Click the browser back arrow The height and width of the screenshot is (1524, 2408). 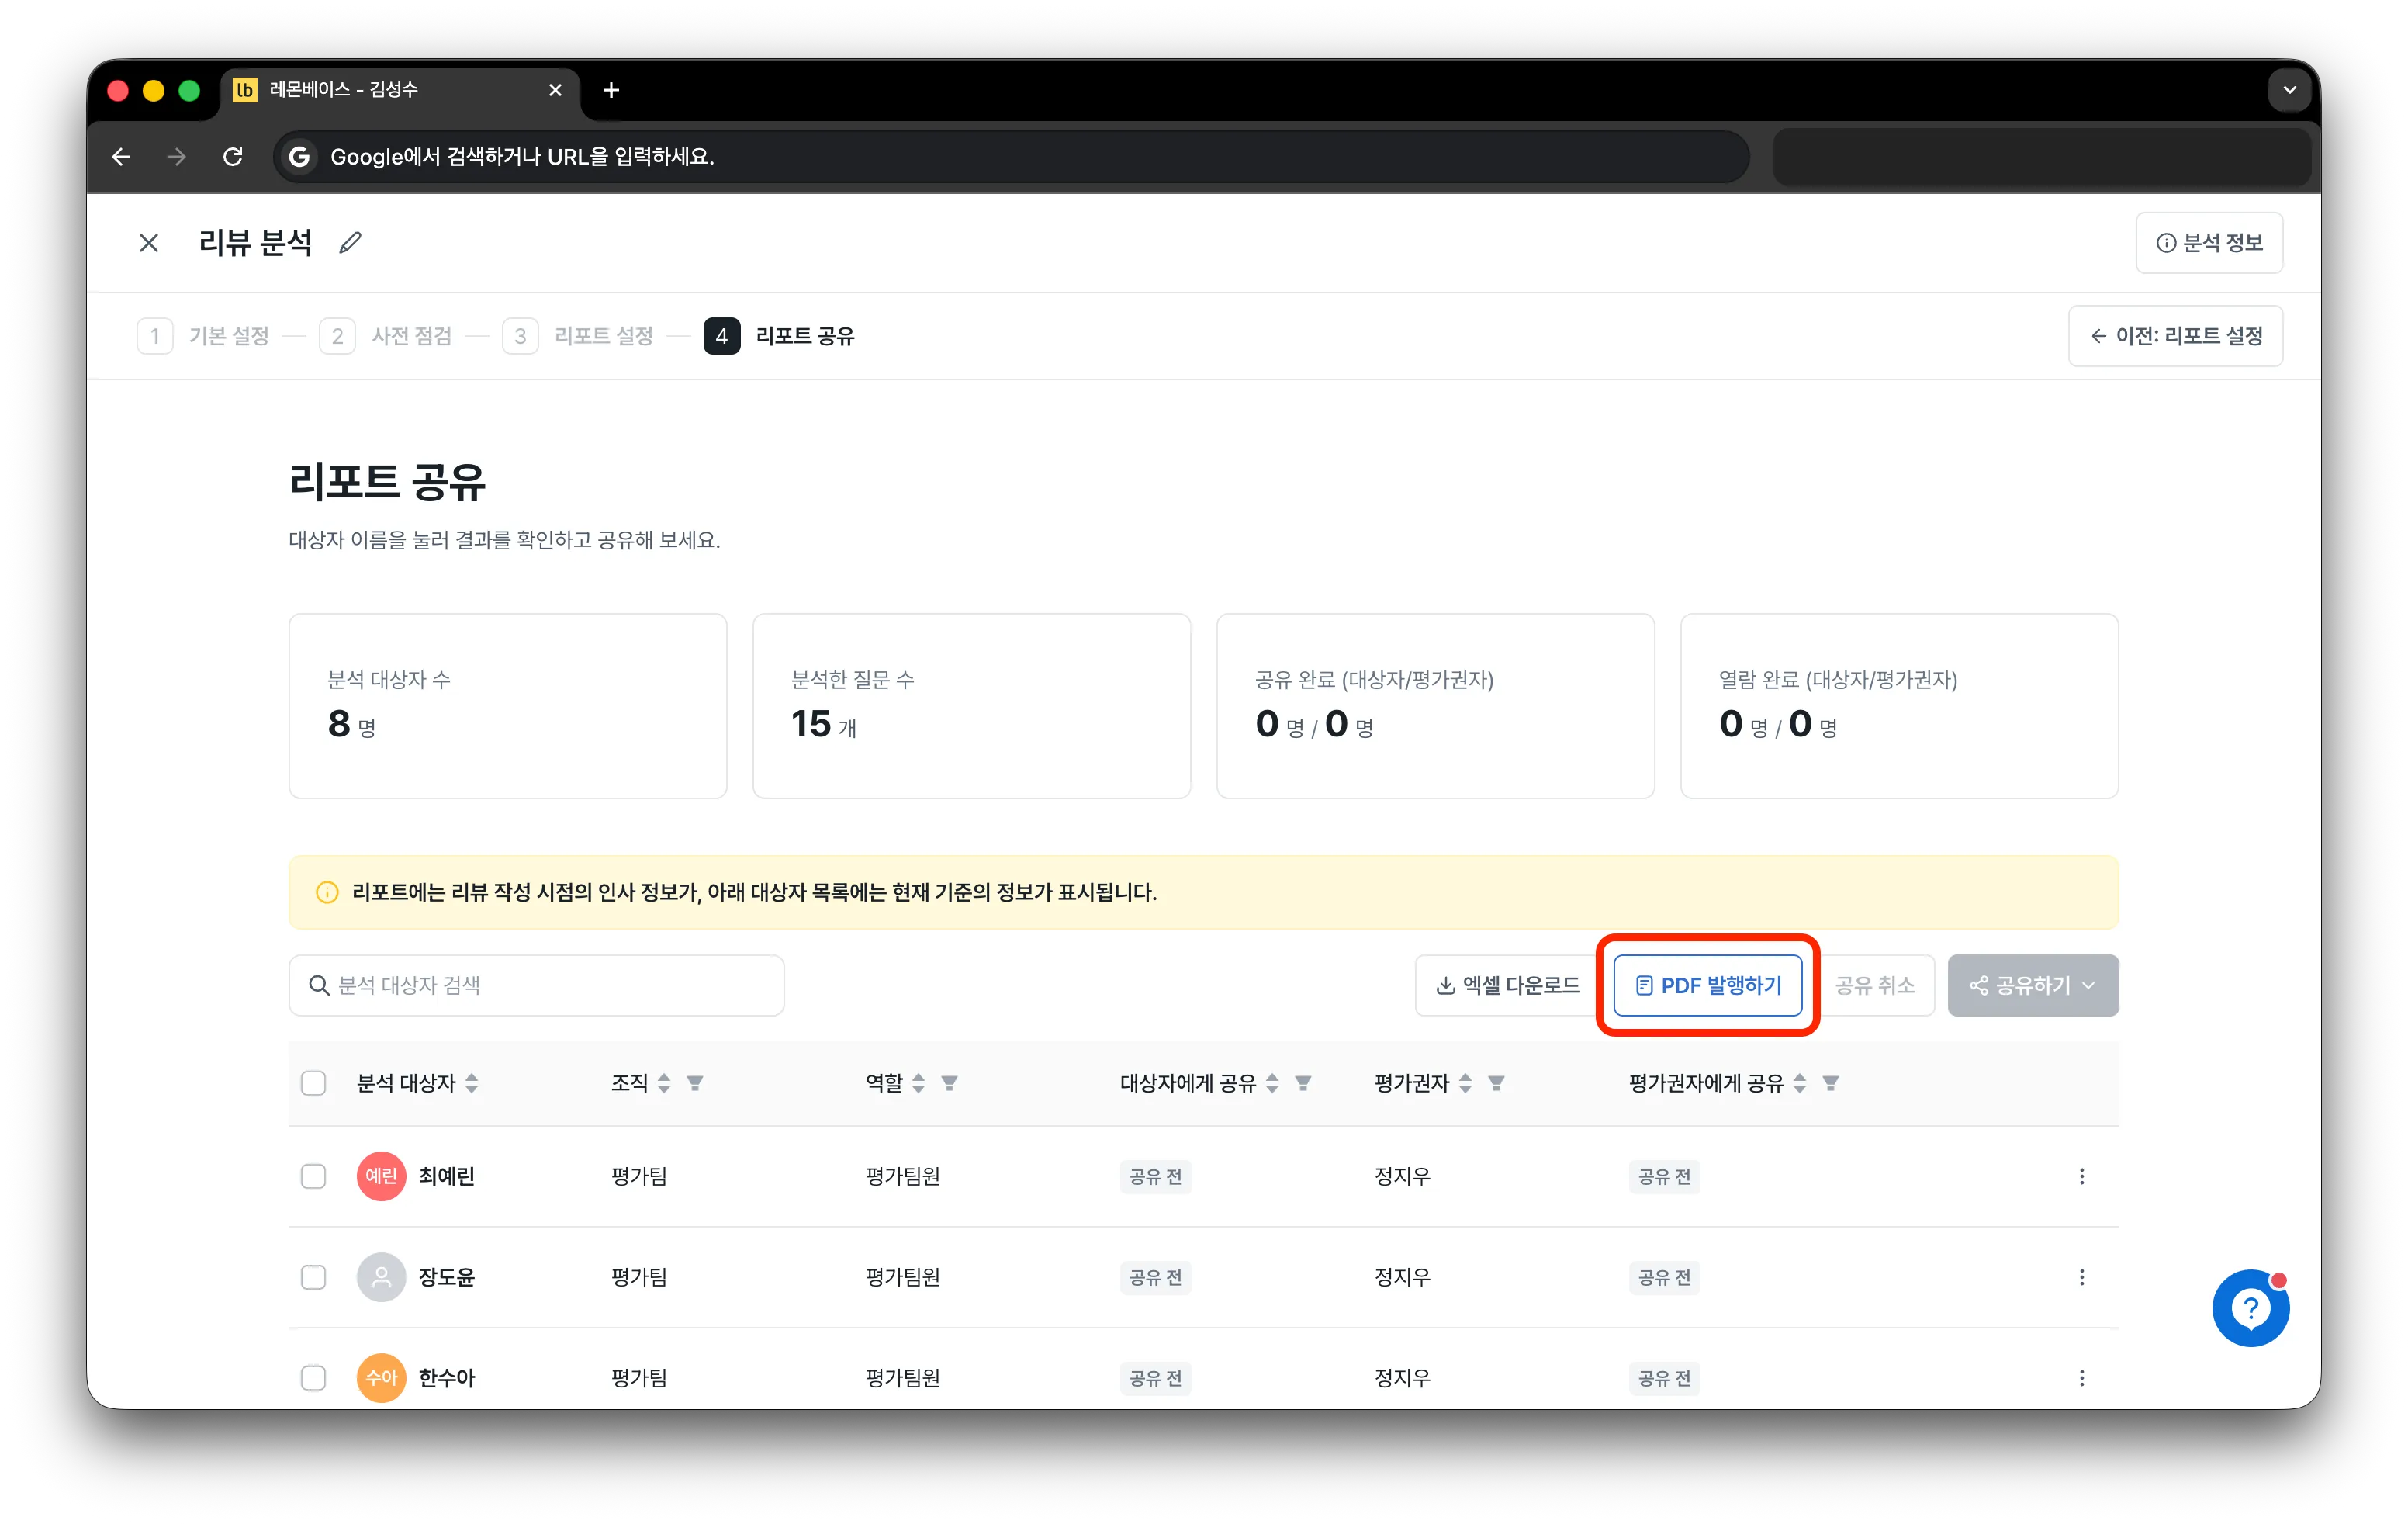pyautogui.click(x=121, y=157)
